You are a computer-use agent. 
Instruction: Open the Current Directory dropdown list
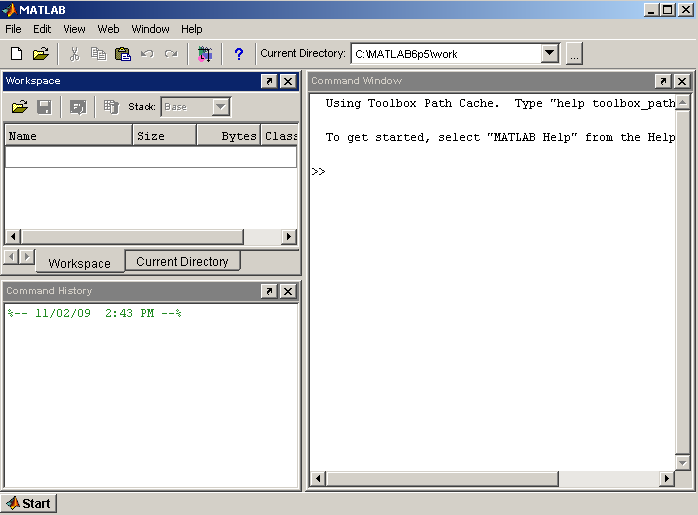point(550,53)
